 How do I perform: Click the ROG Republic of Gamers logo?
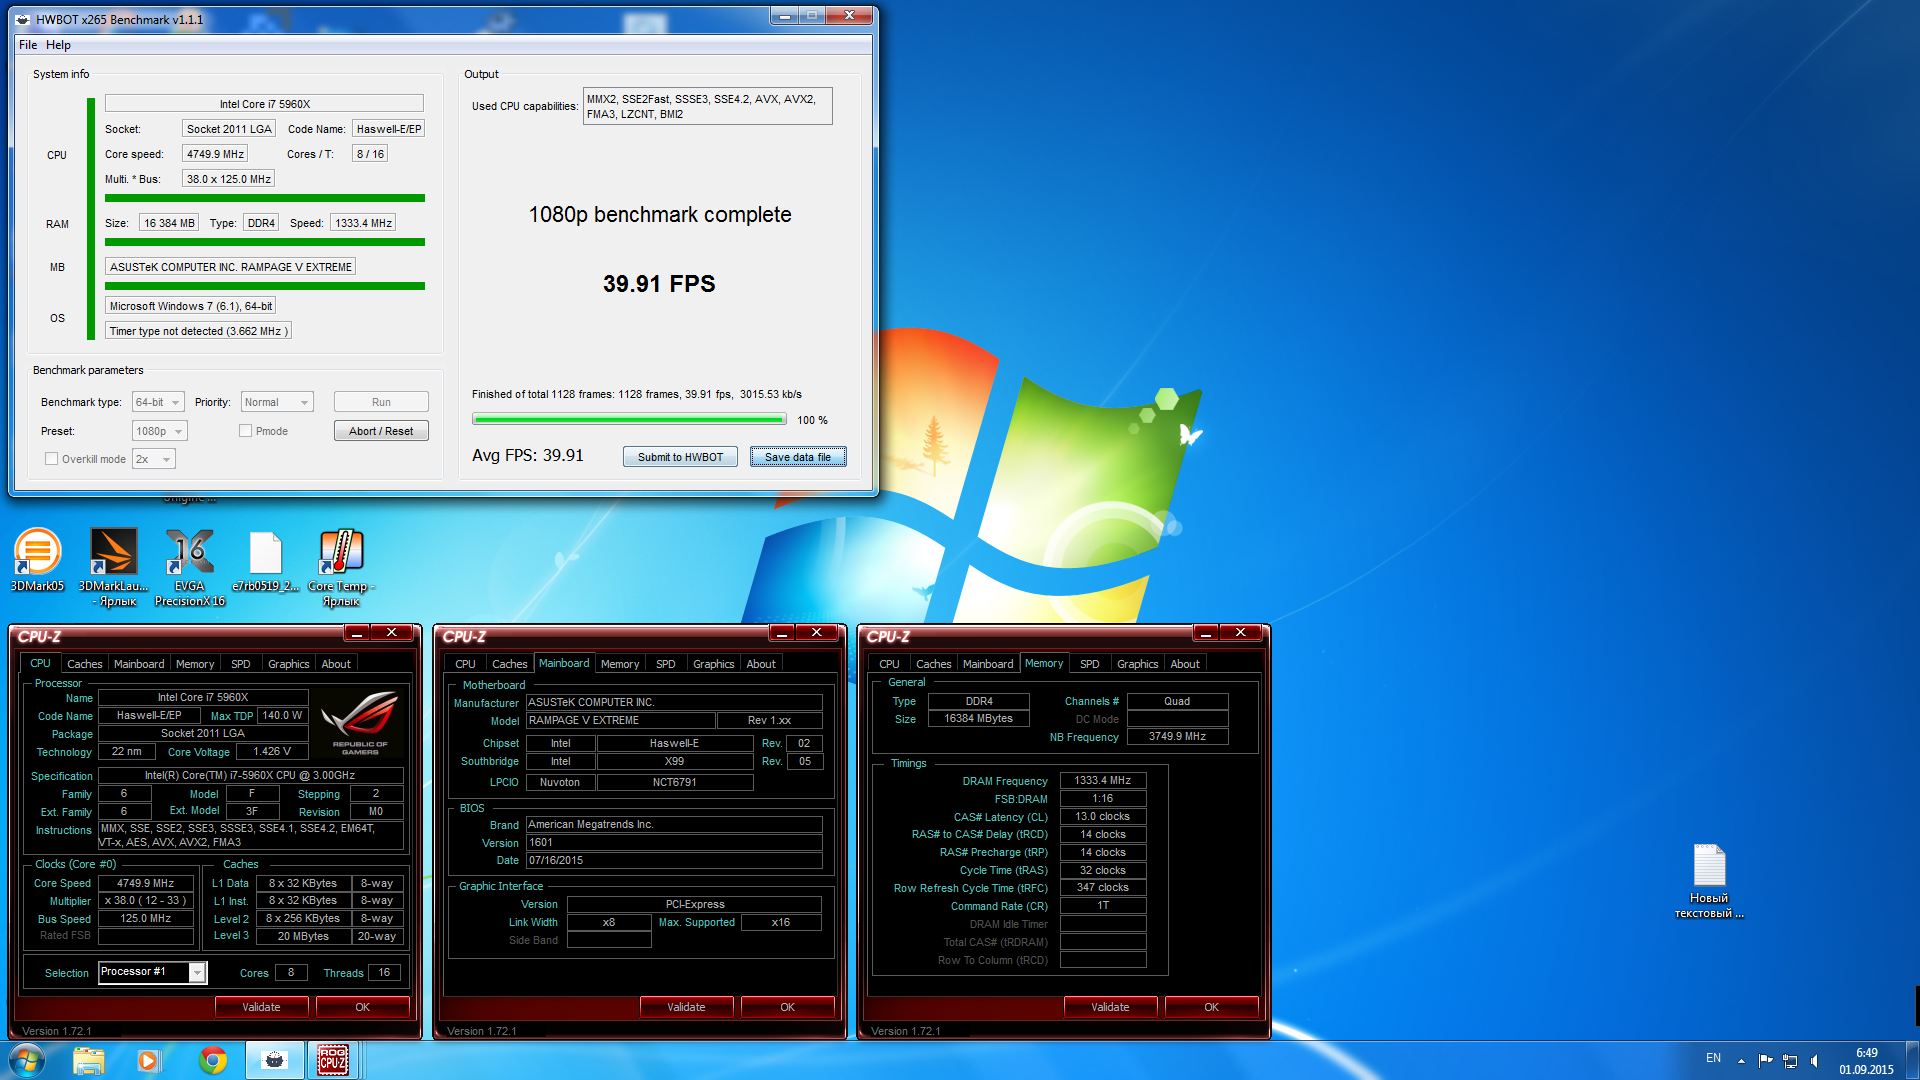[360, 724]
